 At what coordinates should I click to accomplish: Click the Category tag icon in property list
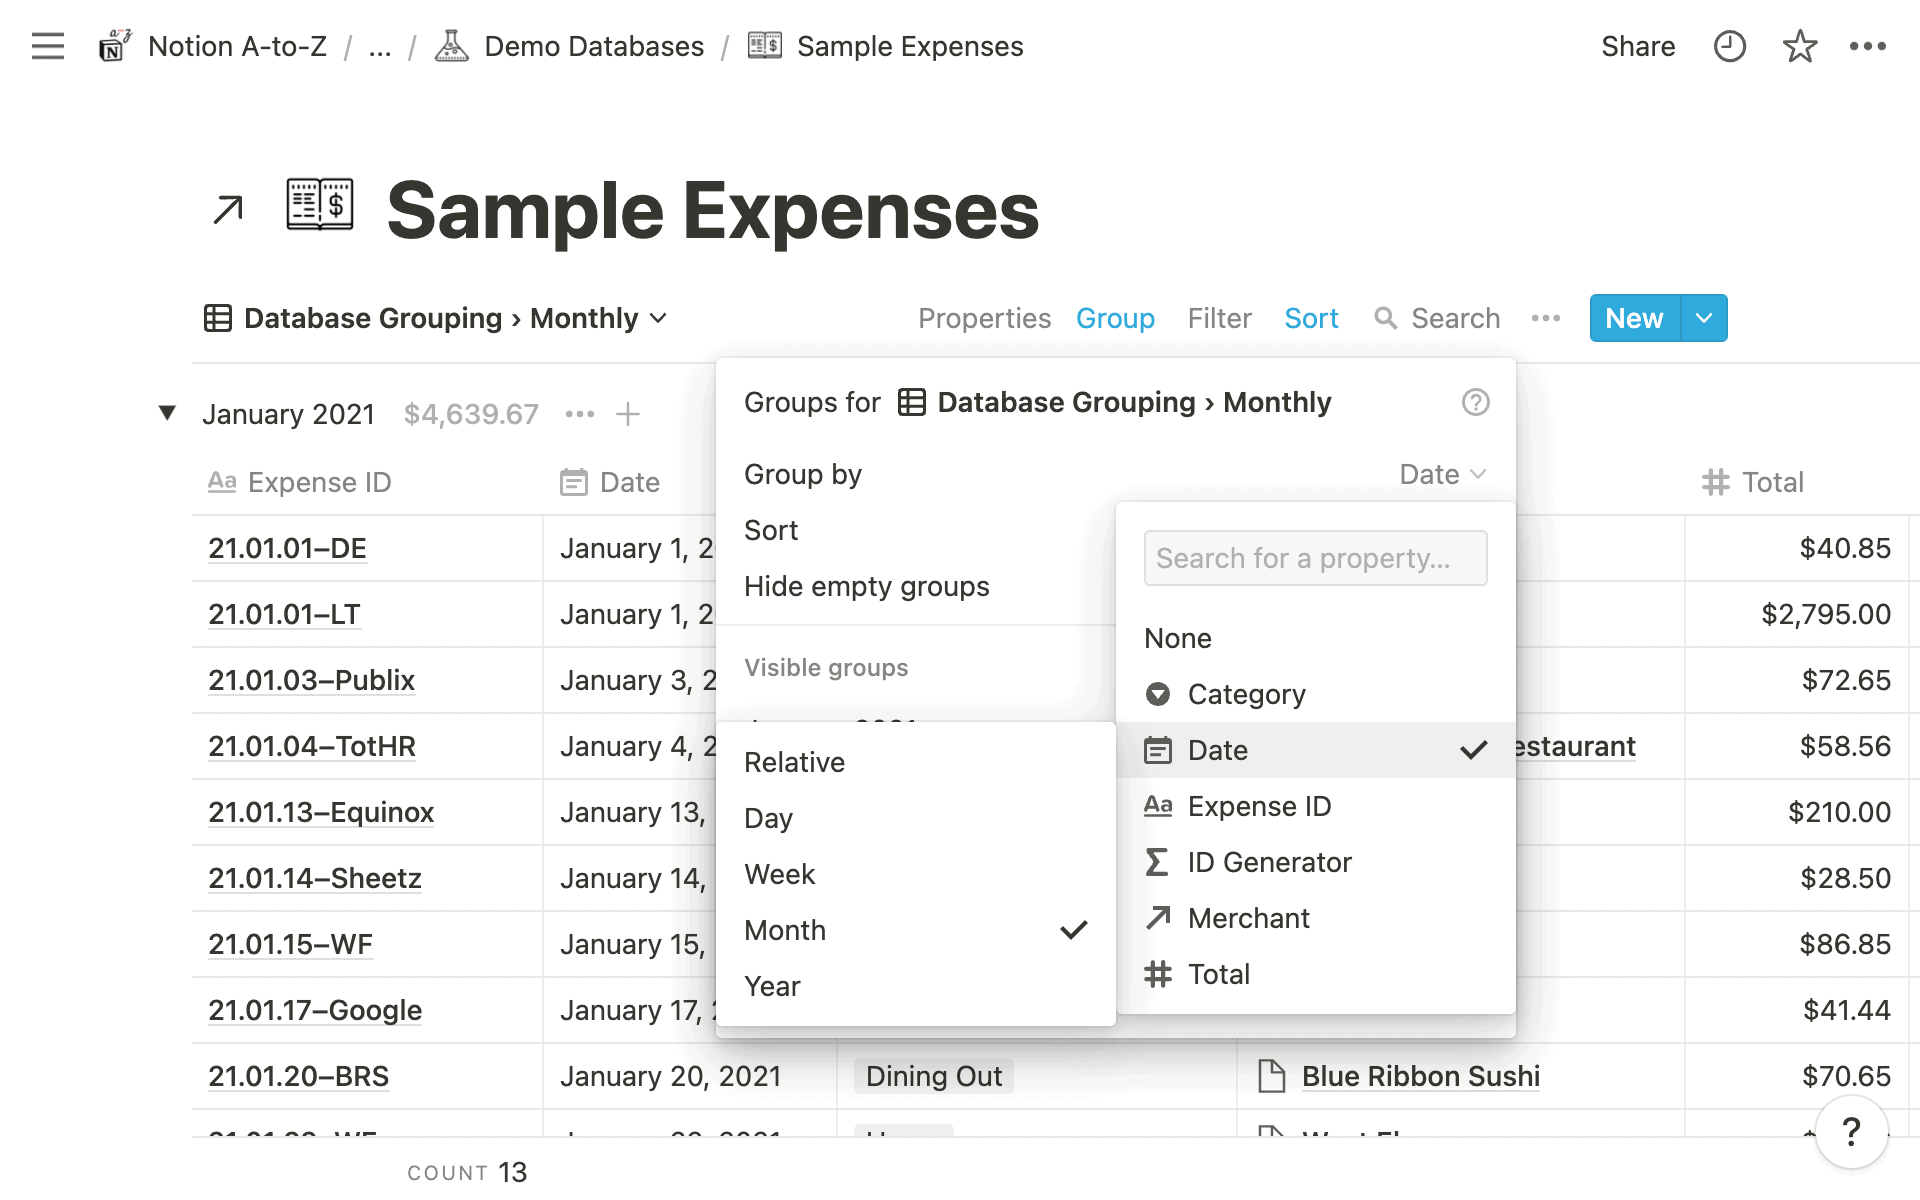pos(1158,693)
